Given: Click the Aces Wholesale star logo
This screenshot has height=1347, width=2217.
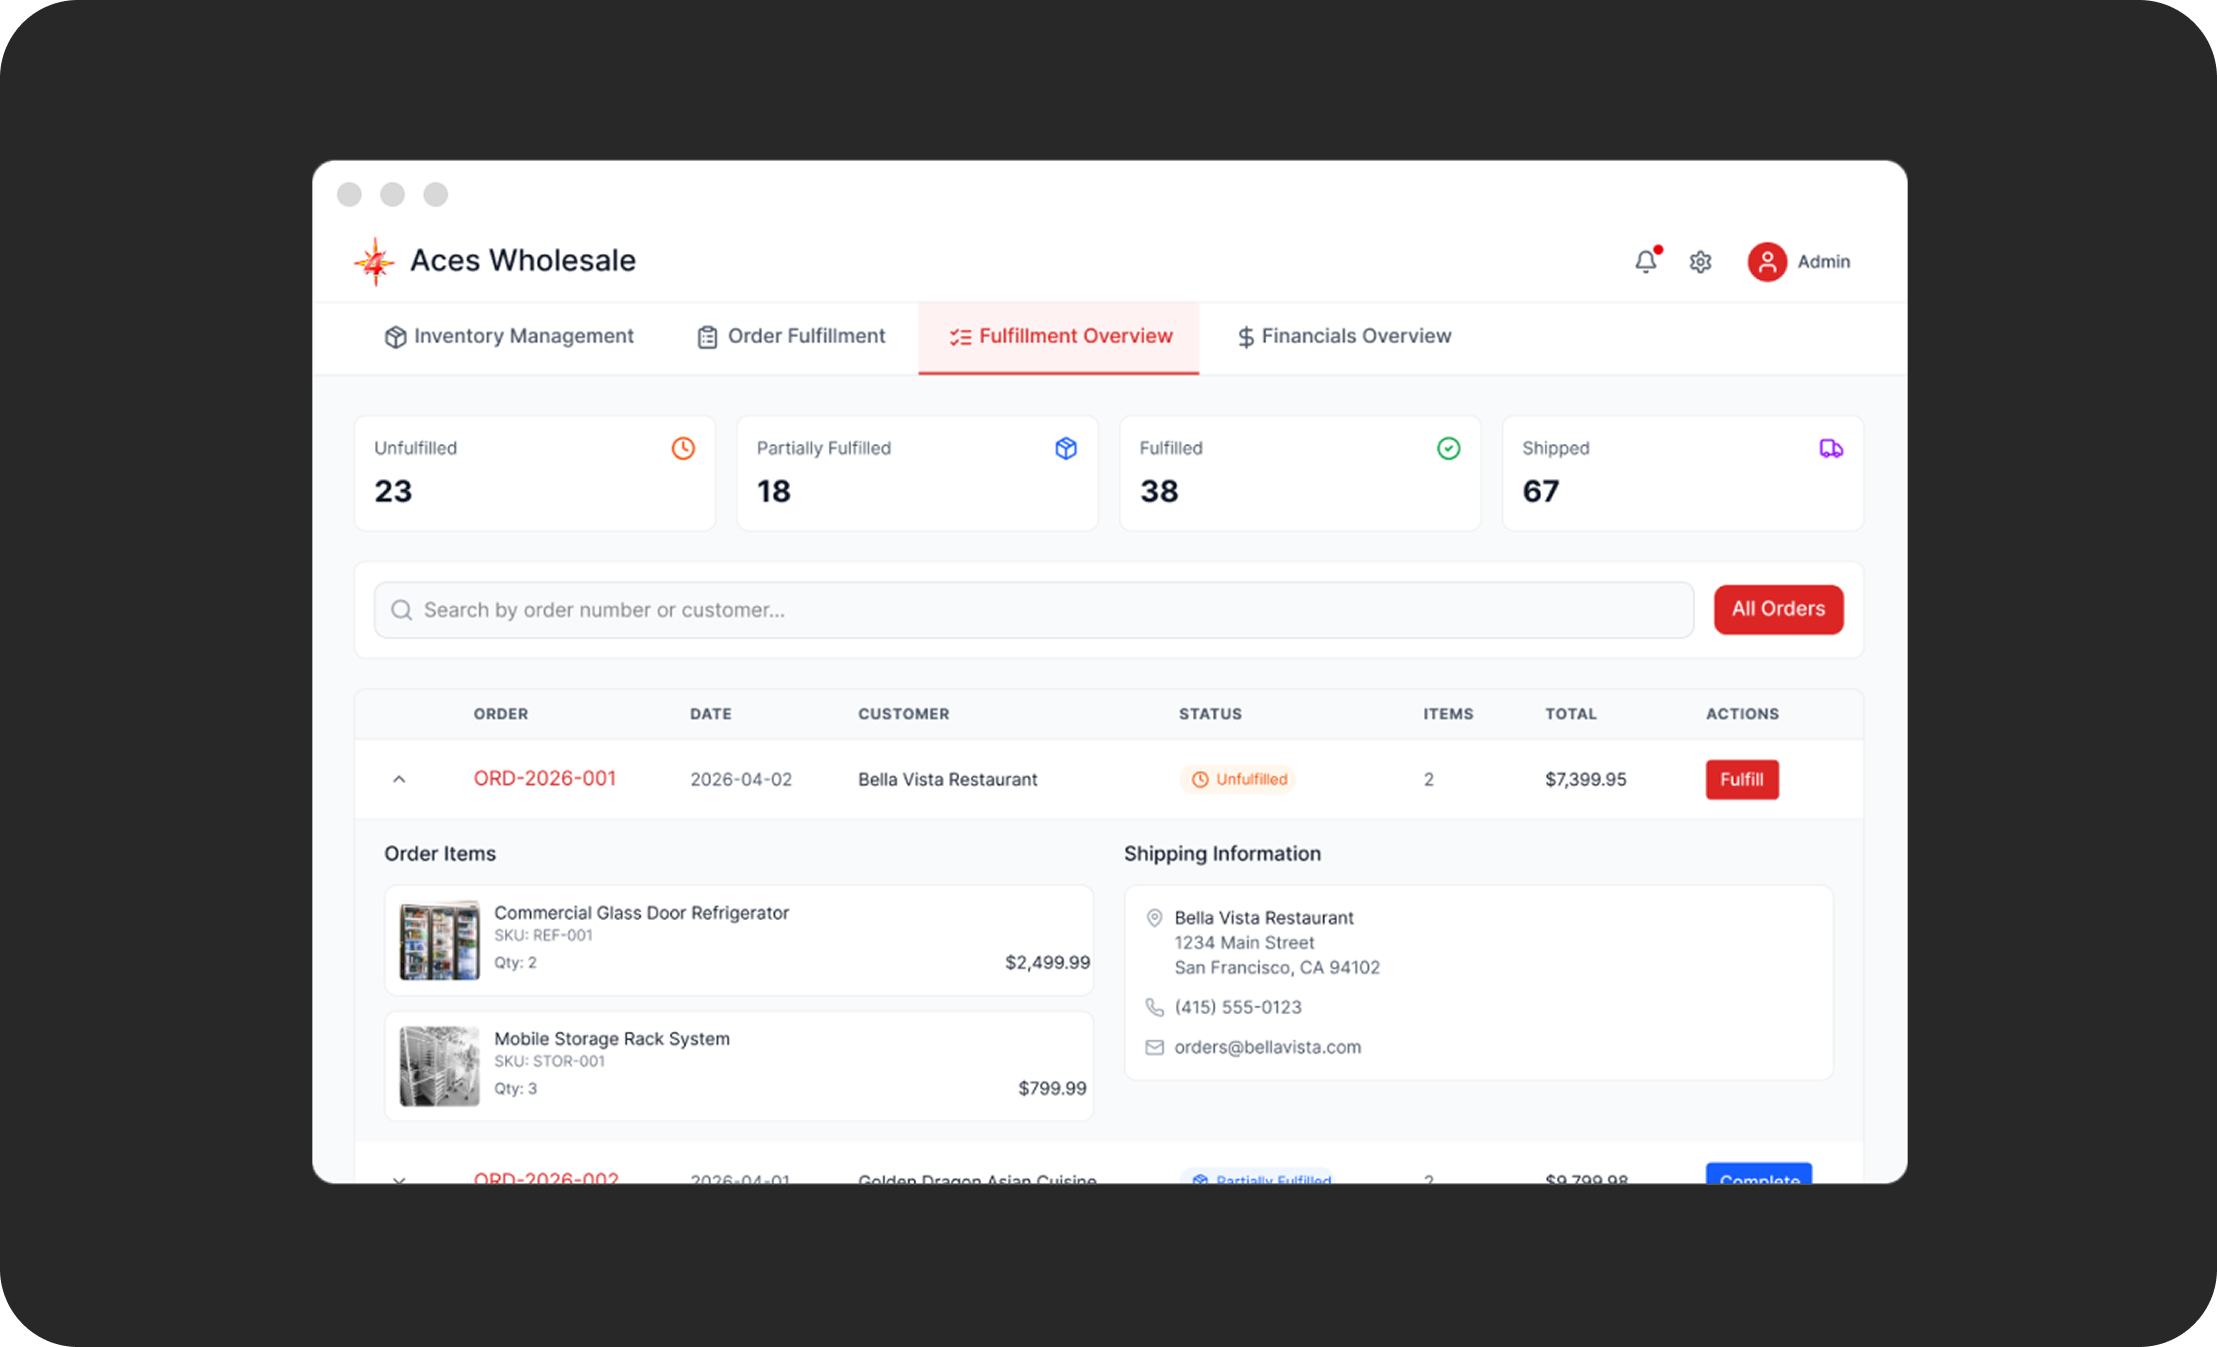Looking at the screenshot, I should (374, 261).
